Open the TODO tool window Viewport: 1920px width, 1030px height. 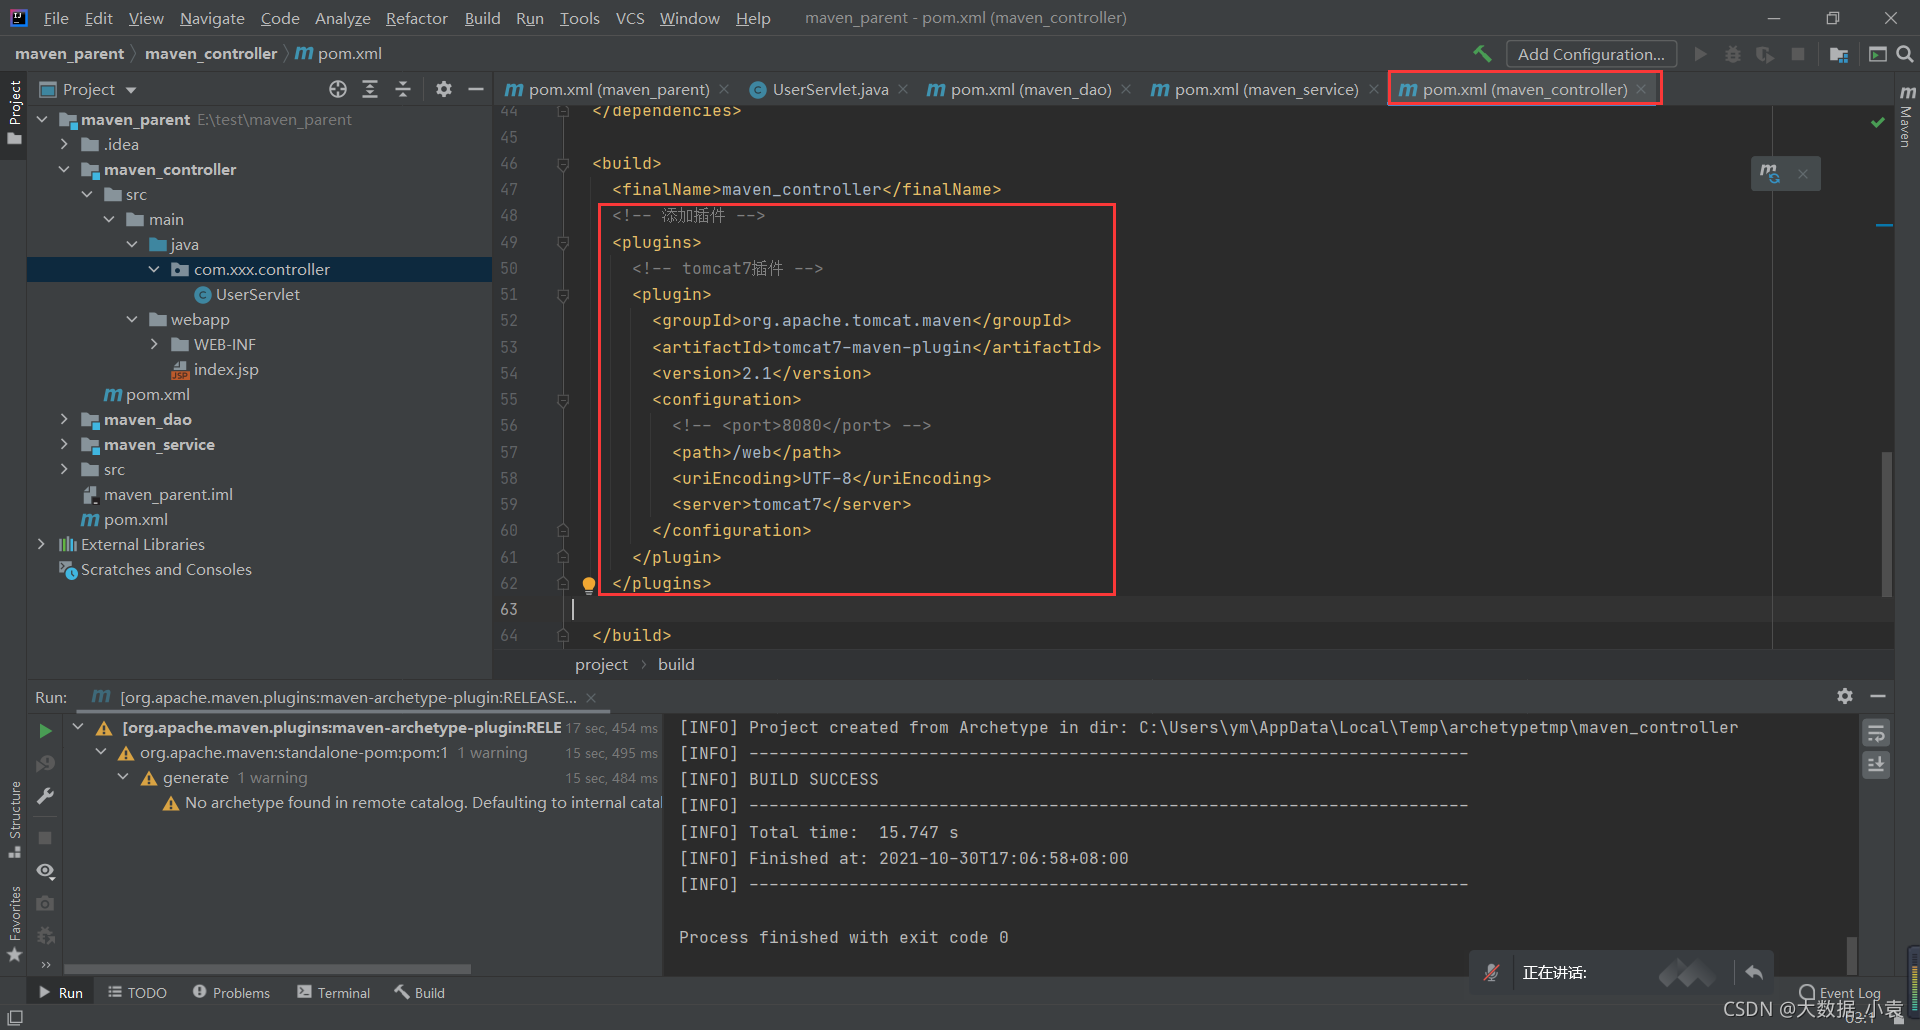point(138,992)
